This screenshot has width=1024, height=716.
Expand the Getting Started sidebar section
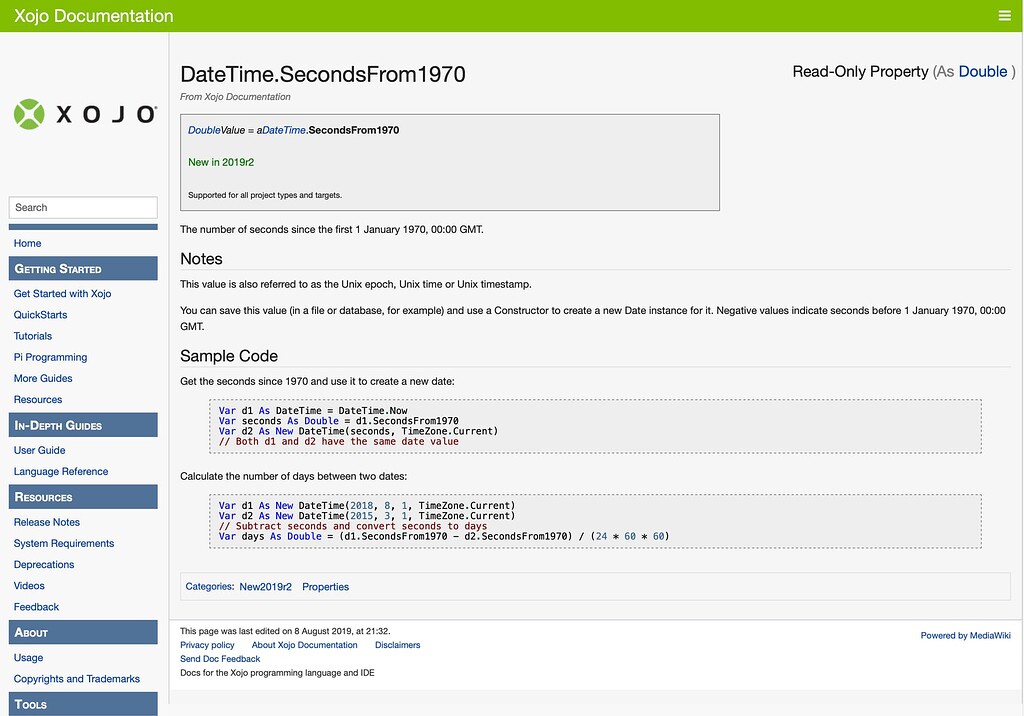click(83, 268)
